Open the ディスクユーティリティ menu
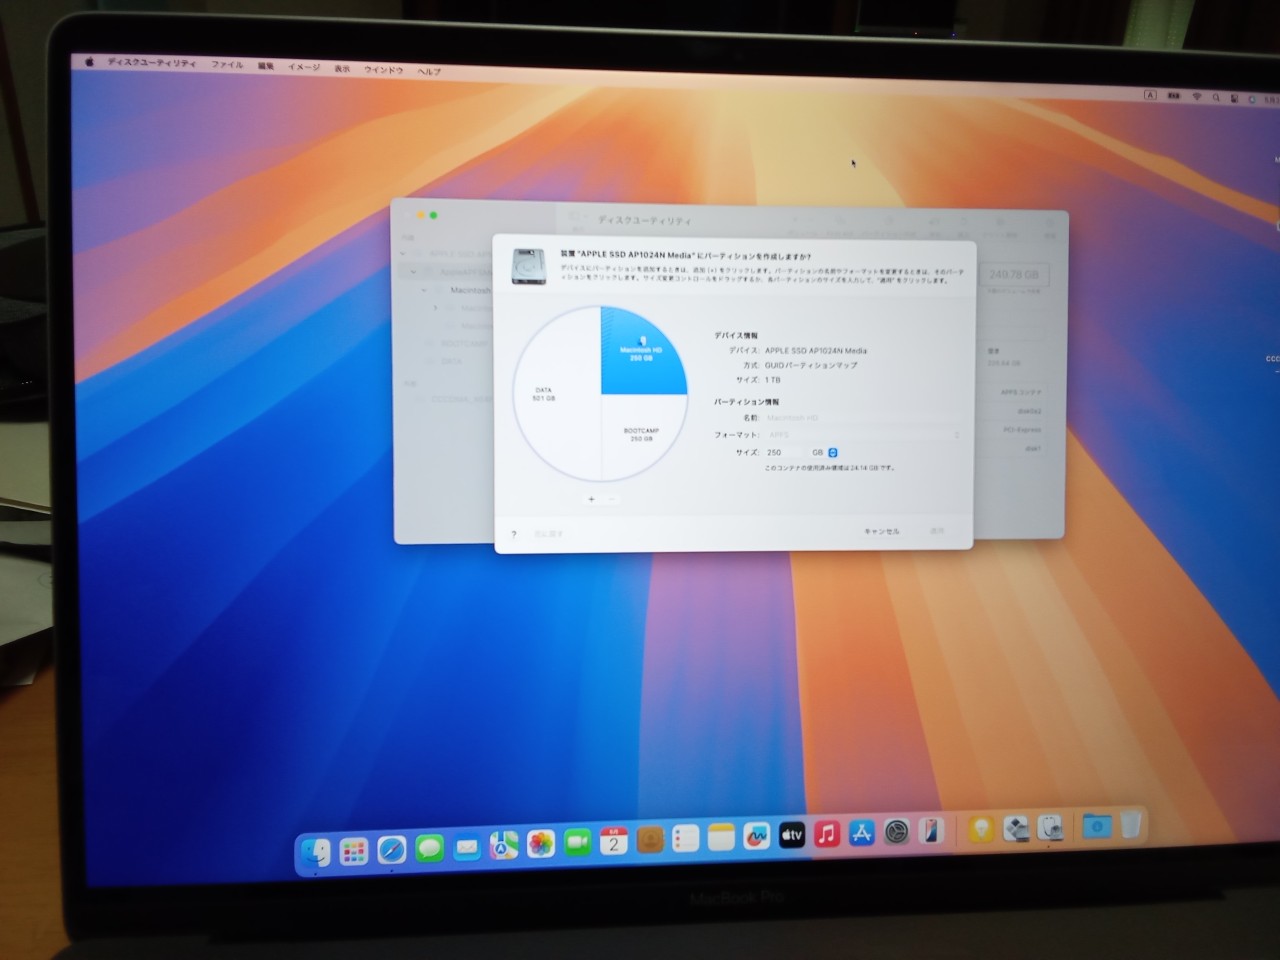 tap(152, 63)
